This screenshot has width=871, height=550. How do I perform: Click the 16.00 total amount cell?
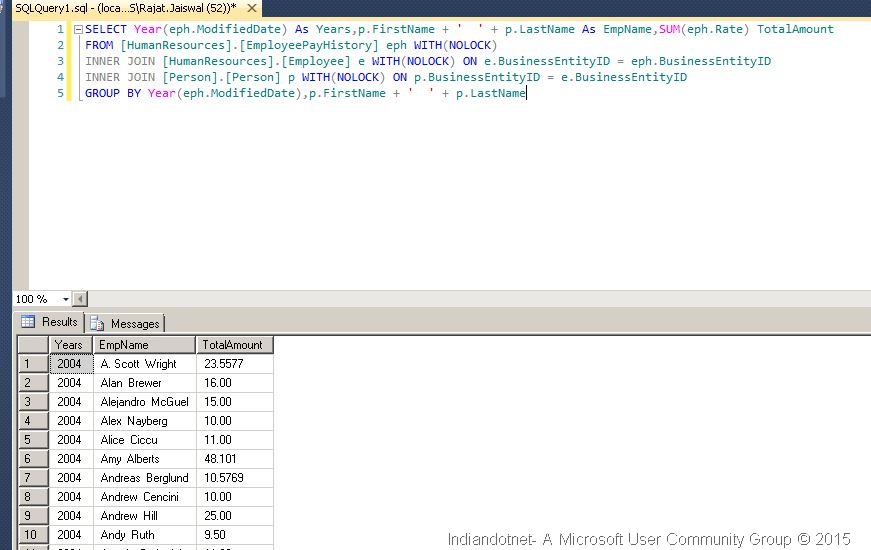coord(234,383)
